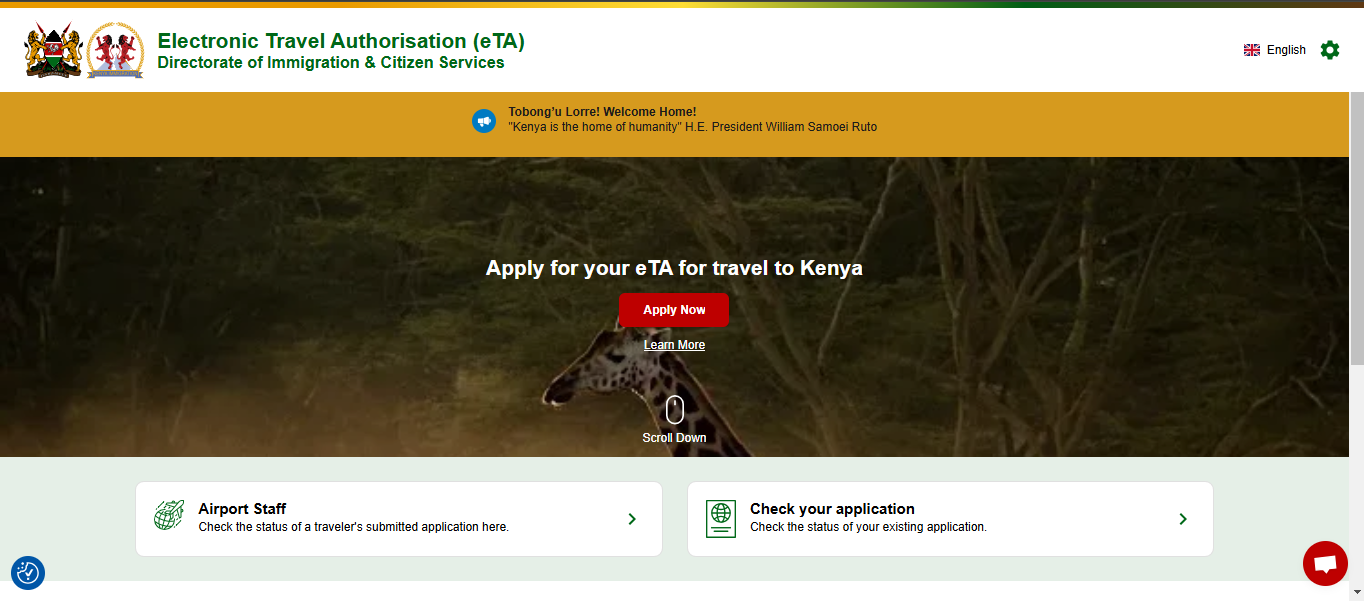The width and height of the screenshot is (1364, 601).
Task: Expand the Check your application chevron
Action: tap(1183, 519)
